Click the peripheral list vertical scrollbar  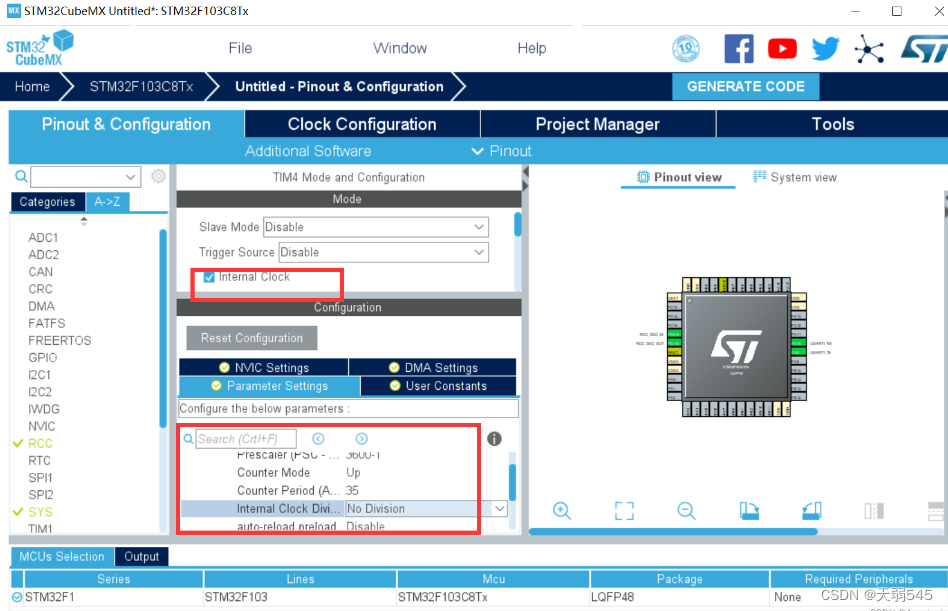[x=163, y=328]
